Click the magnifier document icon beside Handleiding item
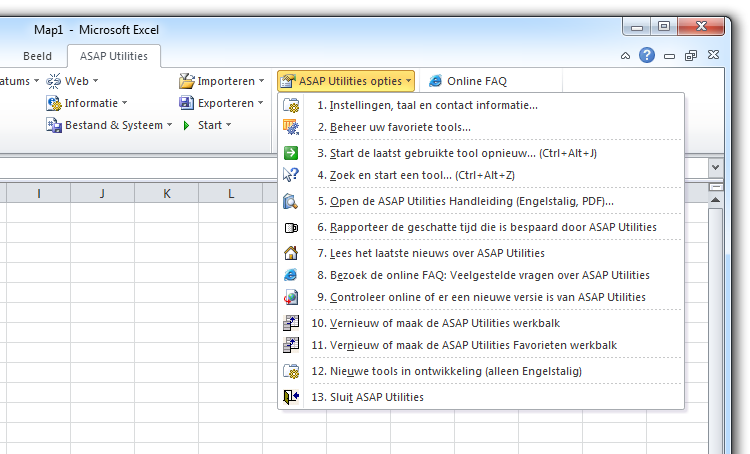 coord(291,201)
